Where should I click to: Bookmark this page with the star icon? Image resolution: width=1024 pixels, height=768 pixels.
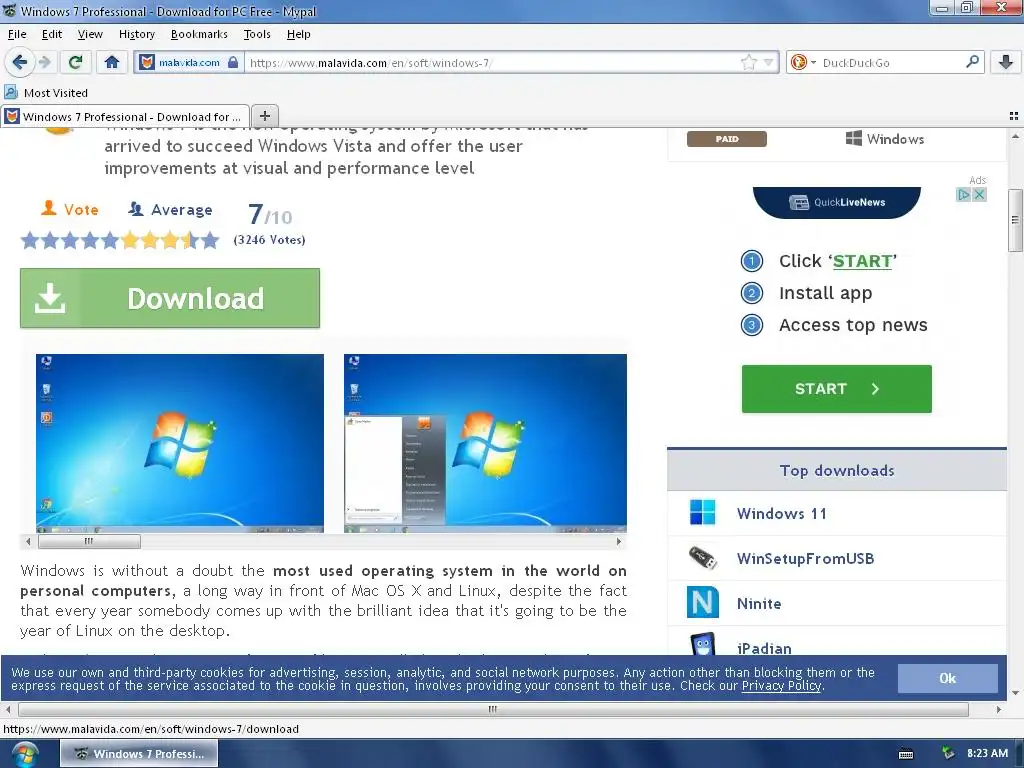[x=748, y=62]
